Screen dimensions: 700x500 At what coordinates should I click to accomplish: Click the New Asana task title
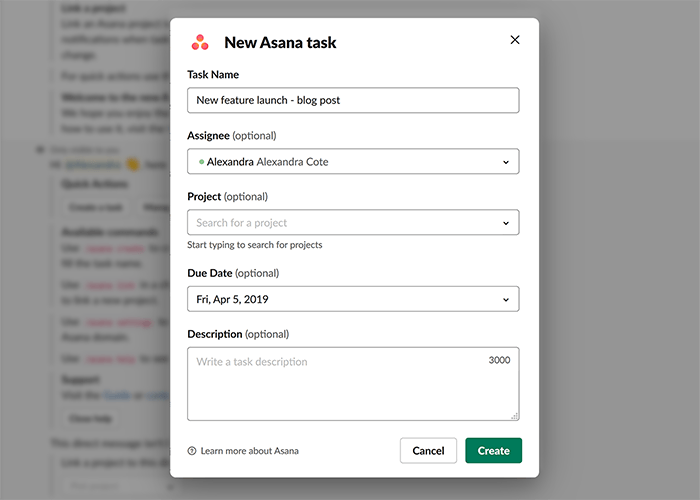tap(280, 42)
